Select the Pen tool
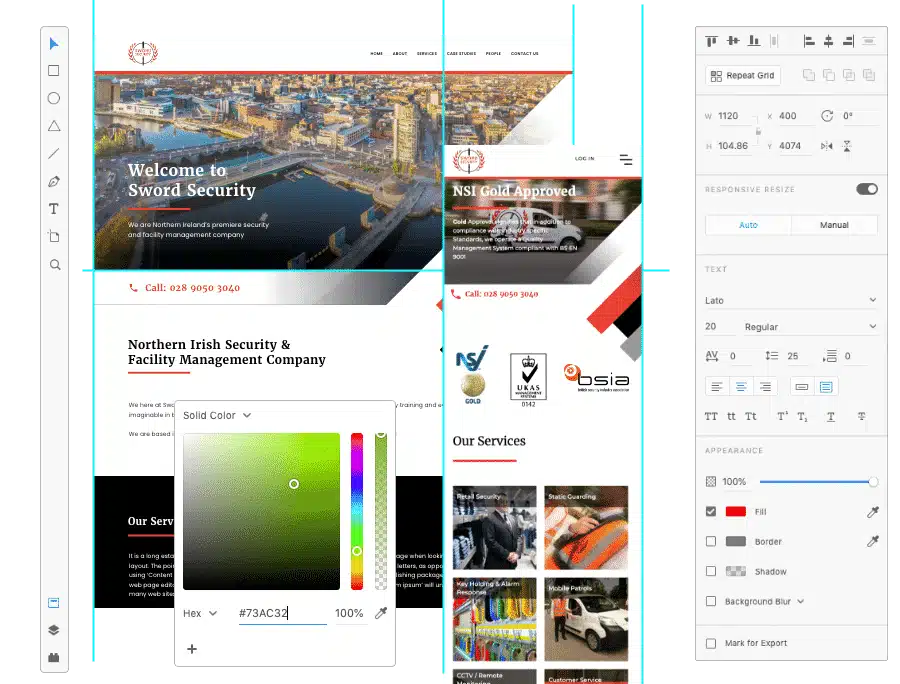900x684 pixels. 54,181
